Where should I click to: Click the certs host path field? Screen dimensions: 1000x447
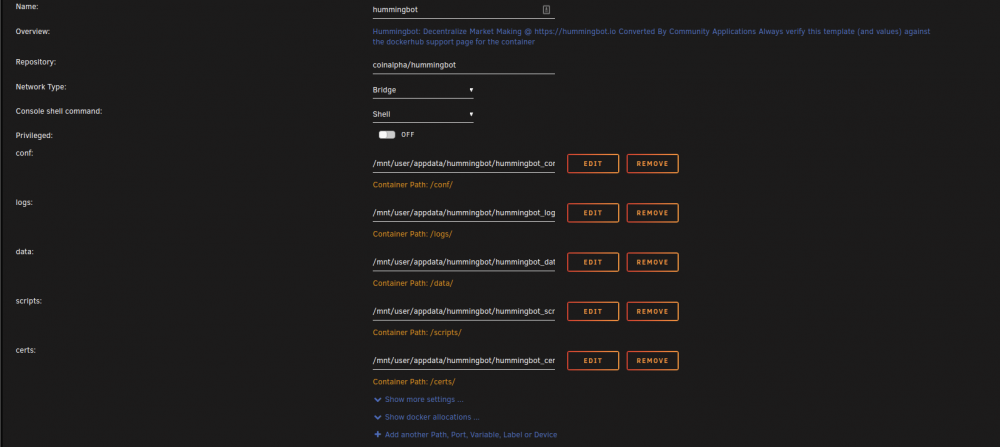[464, 360]
